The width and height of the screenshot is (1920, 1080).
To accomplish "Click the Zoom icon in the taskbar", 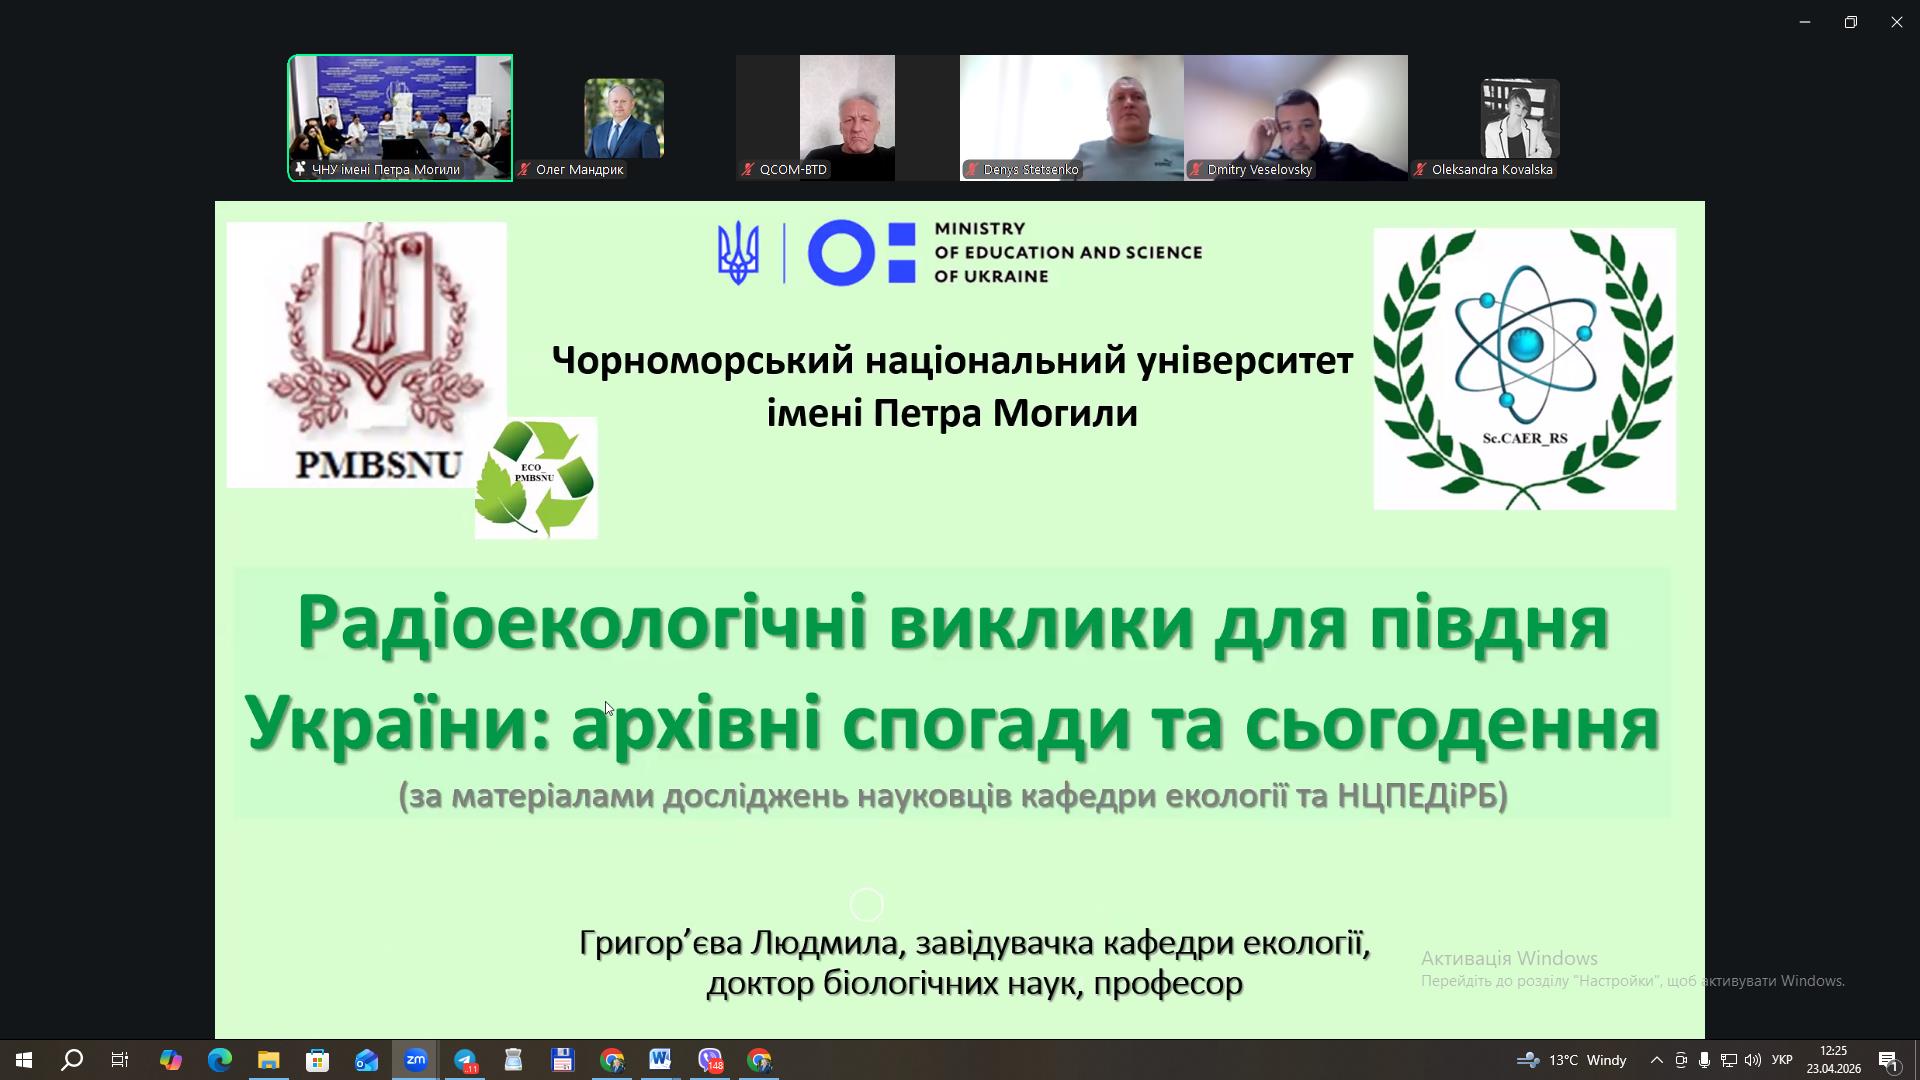I will 416,1060.
